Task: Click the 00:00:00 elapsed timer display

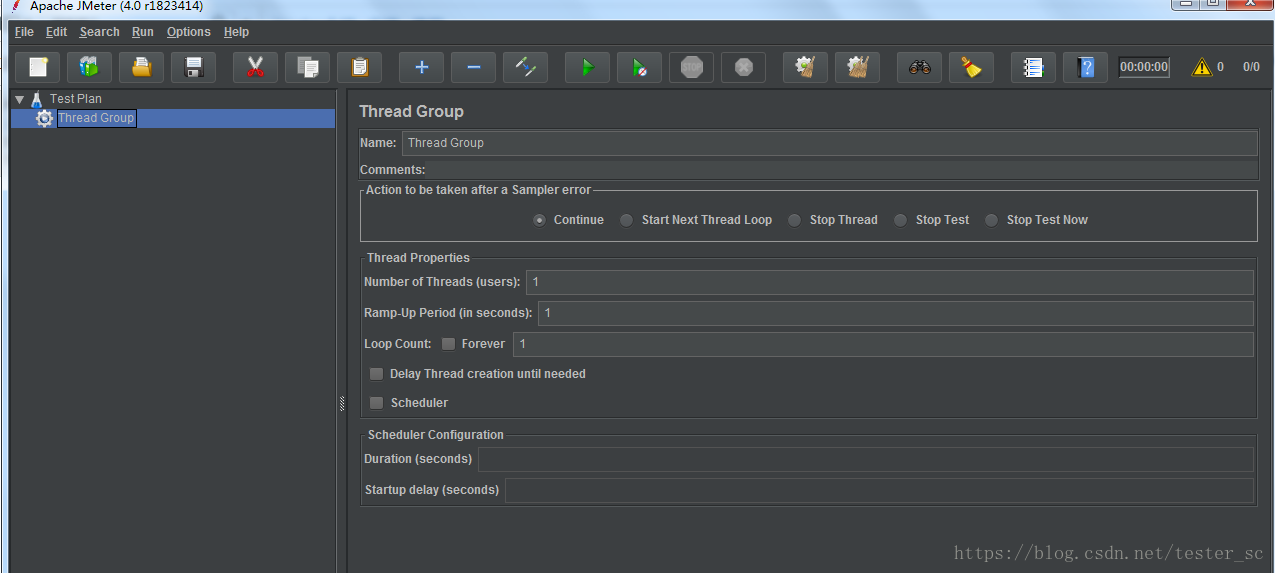Action: pos(1144,67)
